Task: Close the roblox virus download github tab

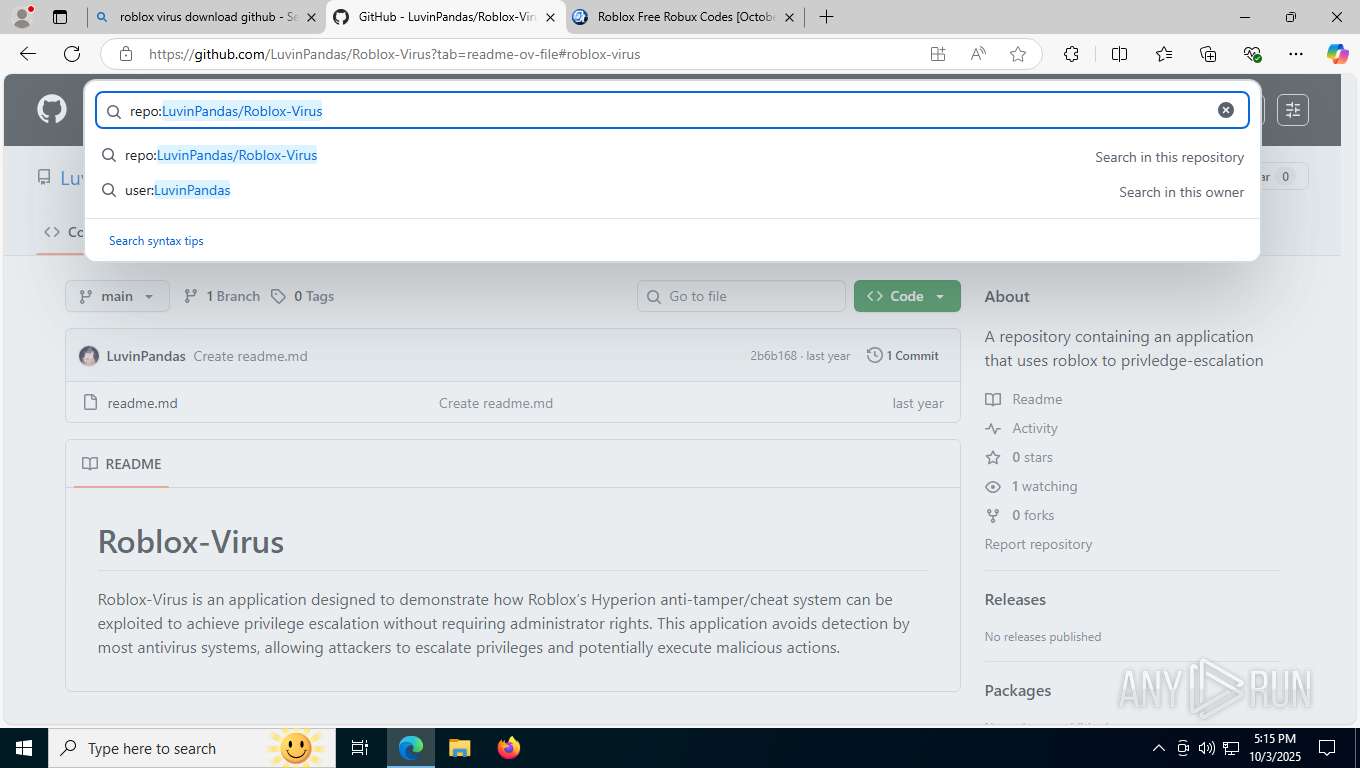Action: click(x=312, y=17)
